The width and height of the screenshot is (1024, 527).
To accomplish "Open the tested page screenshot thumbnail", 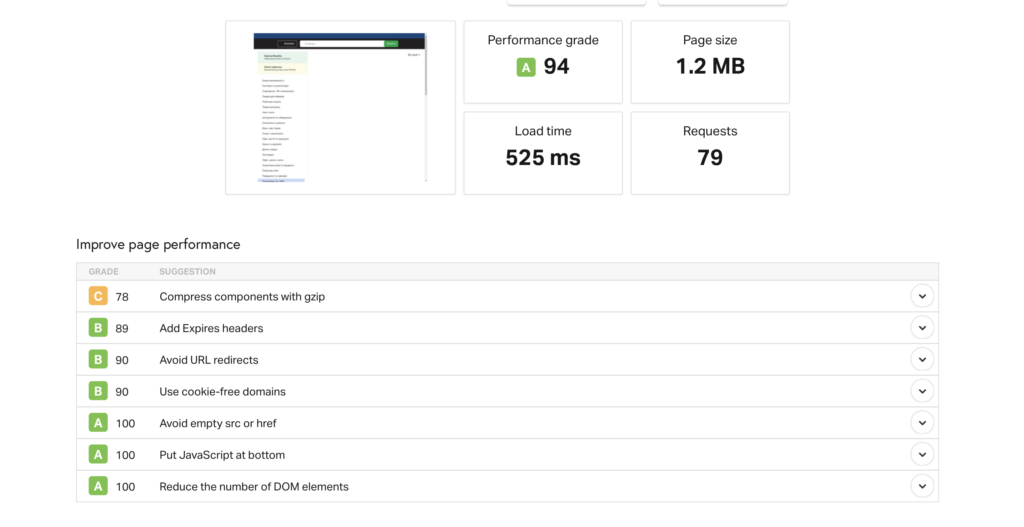I will tap(340, 108).
